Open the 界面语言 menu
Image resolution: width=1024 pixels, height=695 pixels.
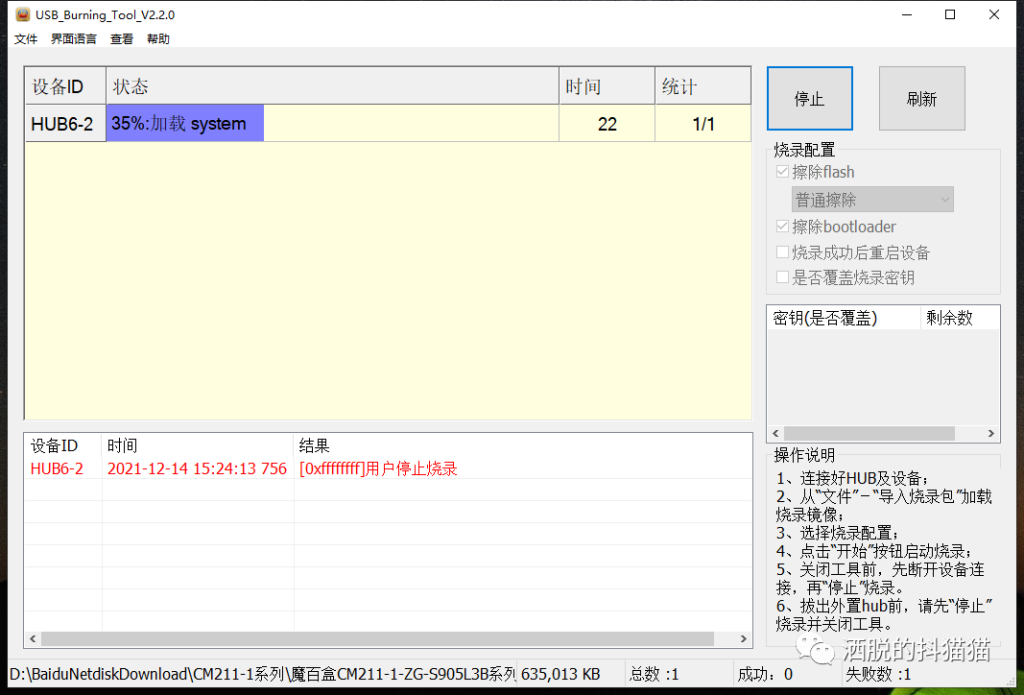click(x=74, y=39)
